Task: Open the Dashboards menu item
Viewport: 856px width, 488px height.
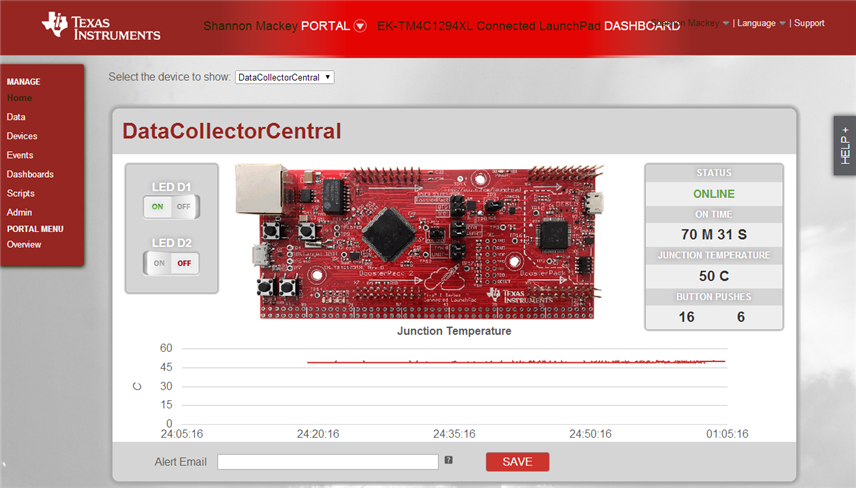Action: pyautogui.click(x=30, y=174)
